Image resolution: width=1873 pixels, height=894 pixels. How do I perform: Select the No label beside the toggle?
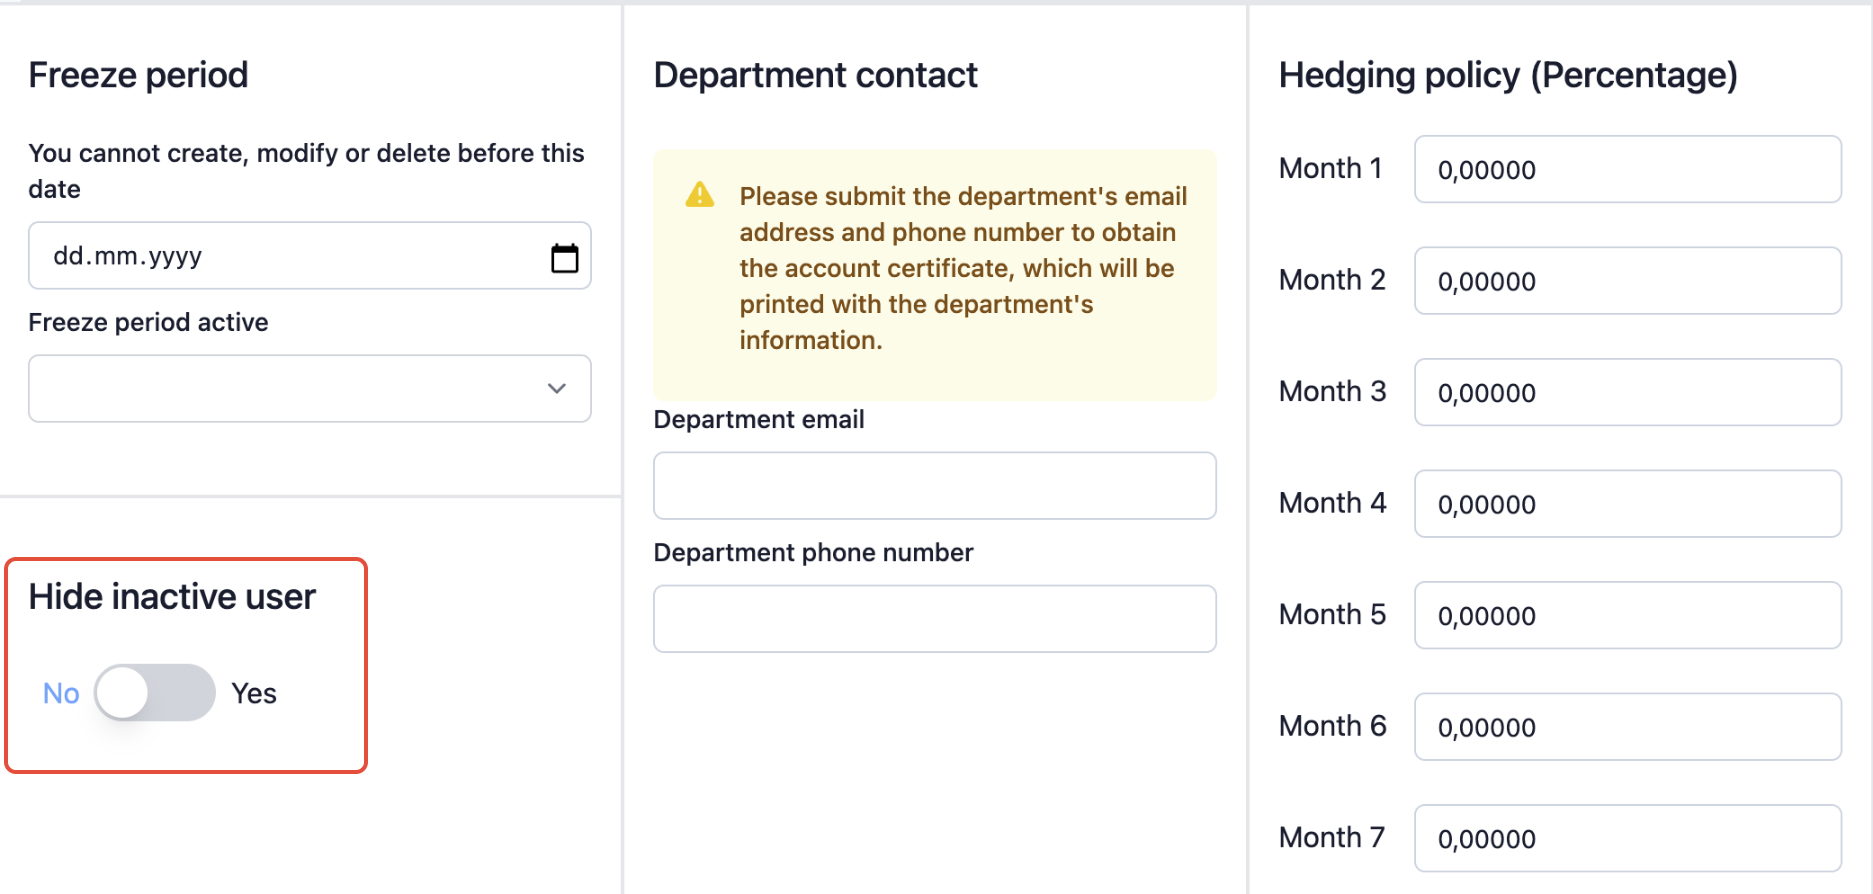[x=61, y=693]
